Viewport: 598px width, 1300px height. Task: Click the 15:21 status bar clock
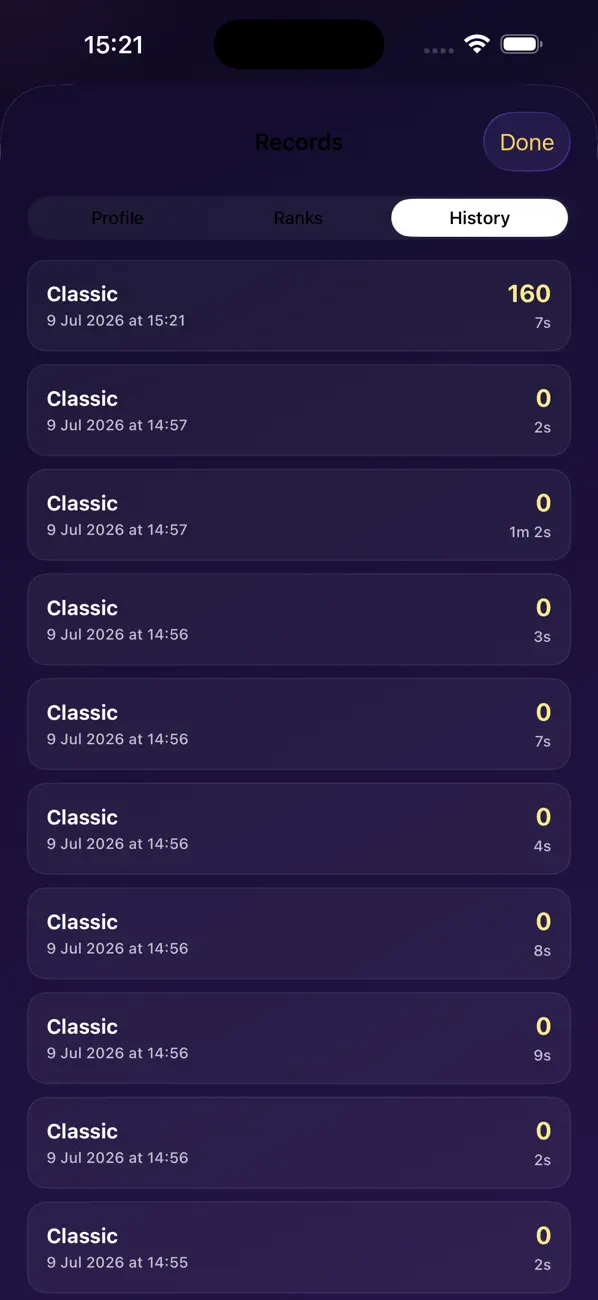point(113,45)
